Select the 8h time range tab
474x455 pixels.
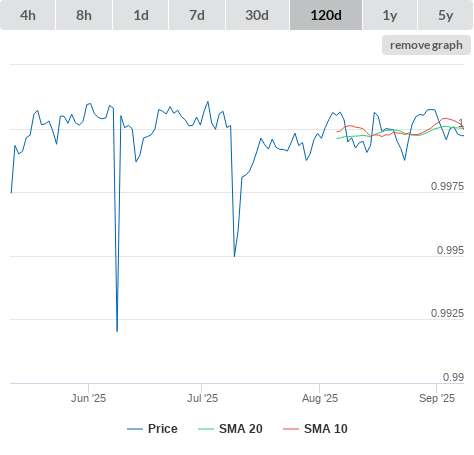tap(84, 15)
